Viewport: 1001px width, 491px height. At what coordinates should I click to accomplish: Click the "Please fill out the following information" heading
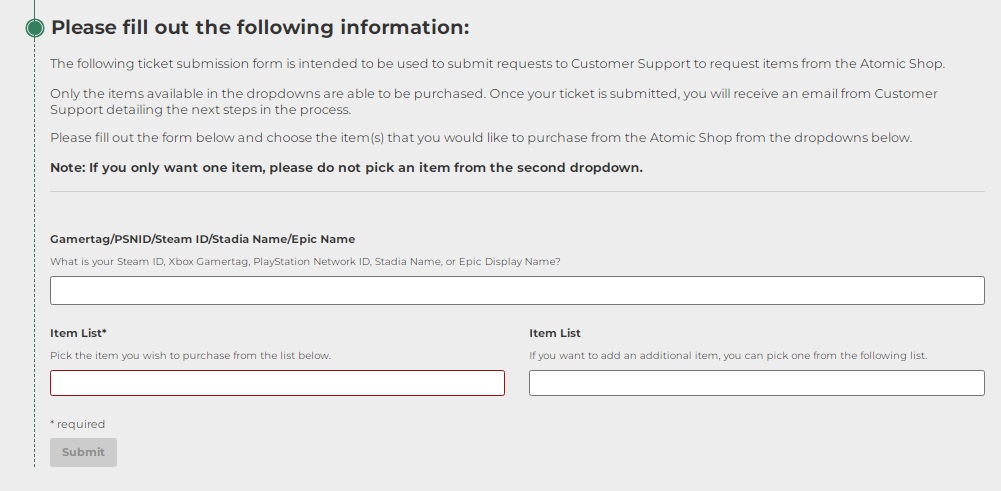[260, 28]
